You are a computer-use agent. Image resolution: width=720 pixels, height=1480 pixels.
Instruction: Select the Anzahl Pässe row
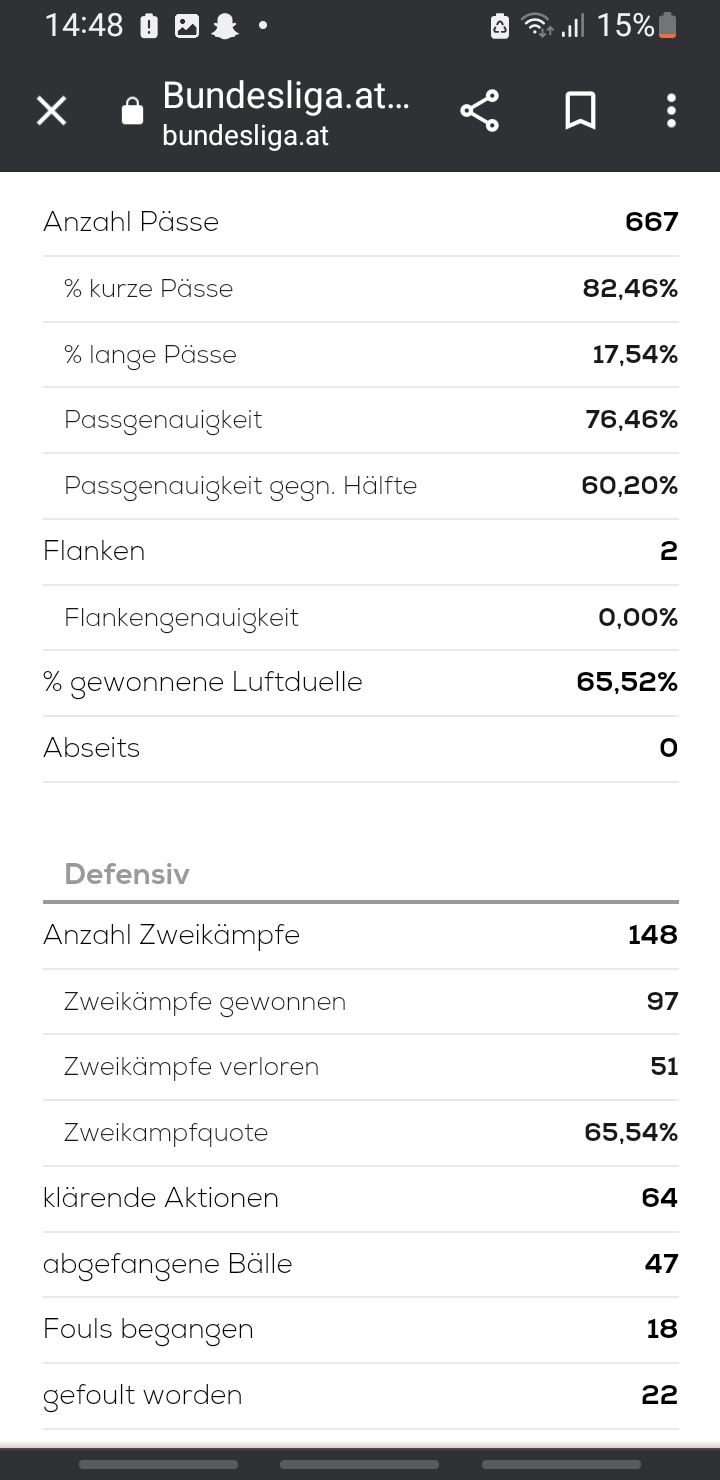tap(360, 222)
